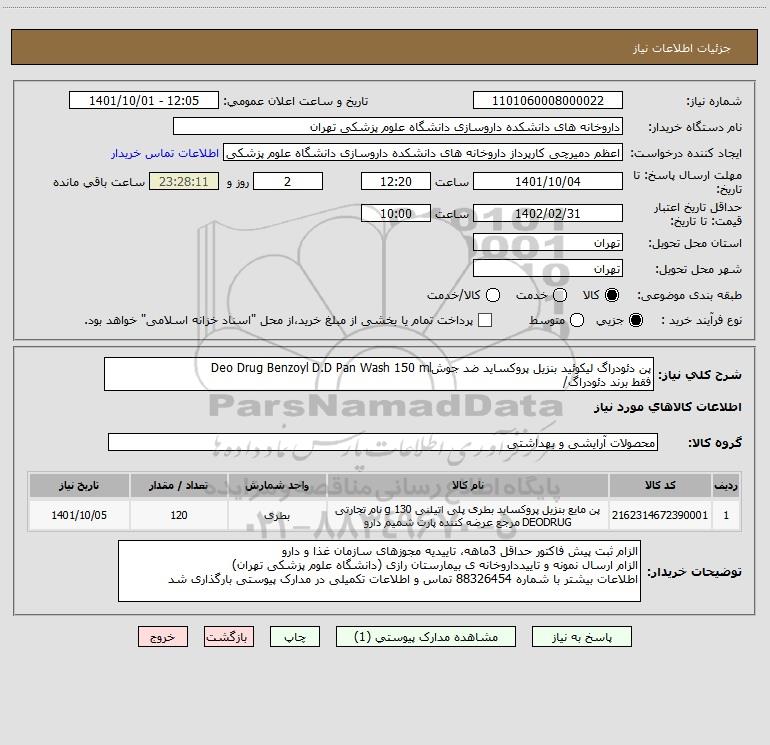Click the بطری unit cell
Image resolution: width=770 pixels, height=745 pixels.
277,515
